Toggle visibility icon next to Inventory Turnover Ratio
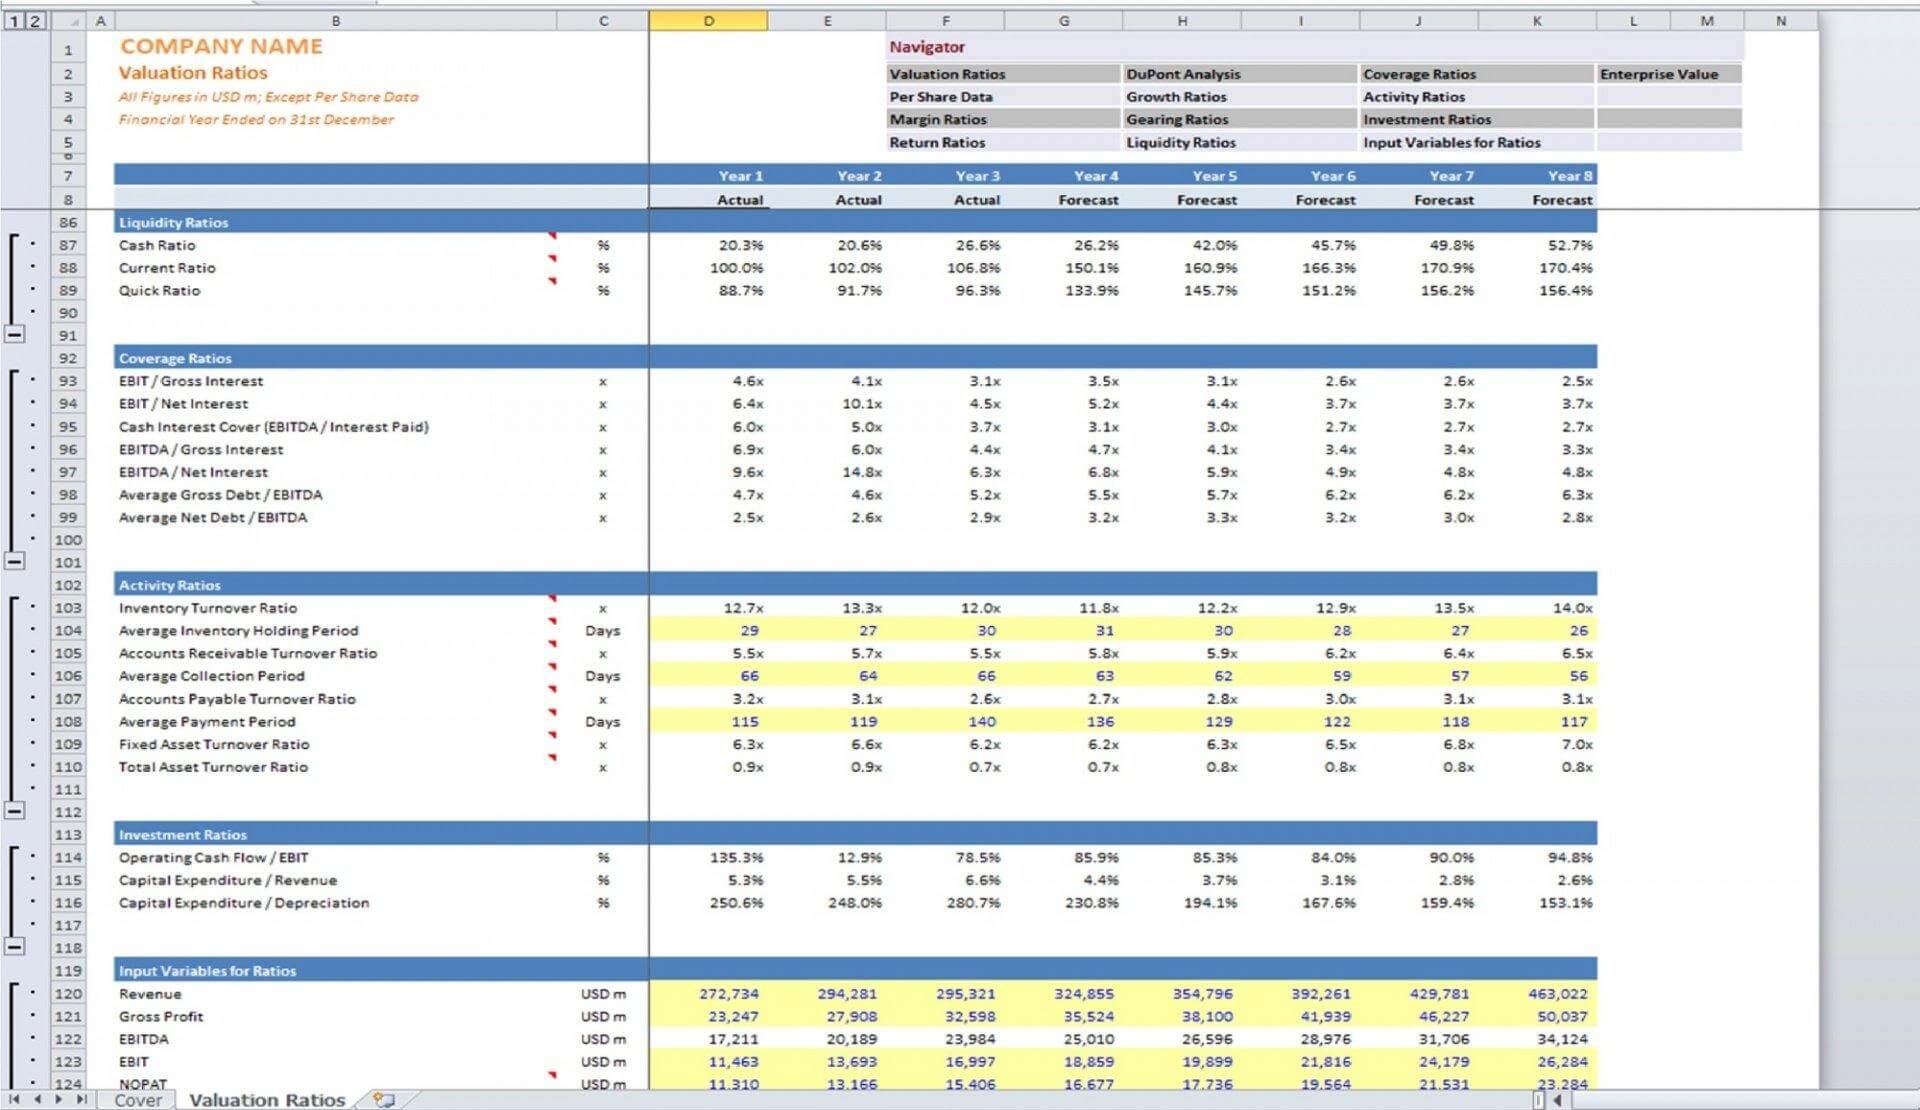1920x1110 pixels. pos(34,609)
